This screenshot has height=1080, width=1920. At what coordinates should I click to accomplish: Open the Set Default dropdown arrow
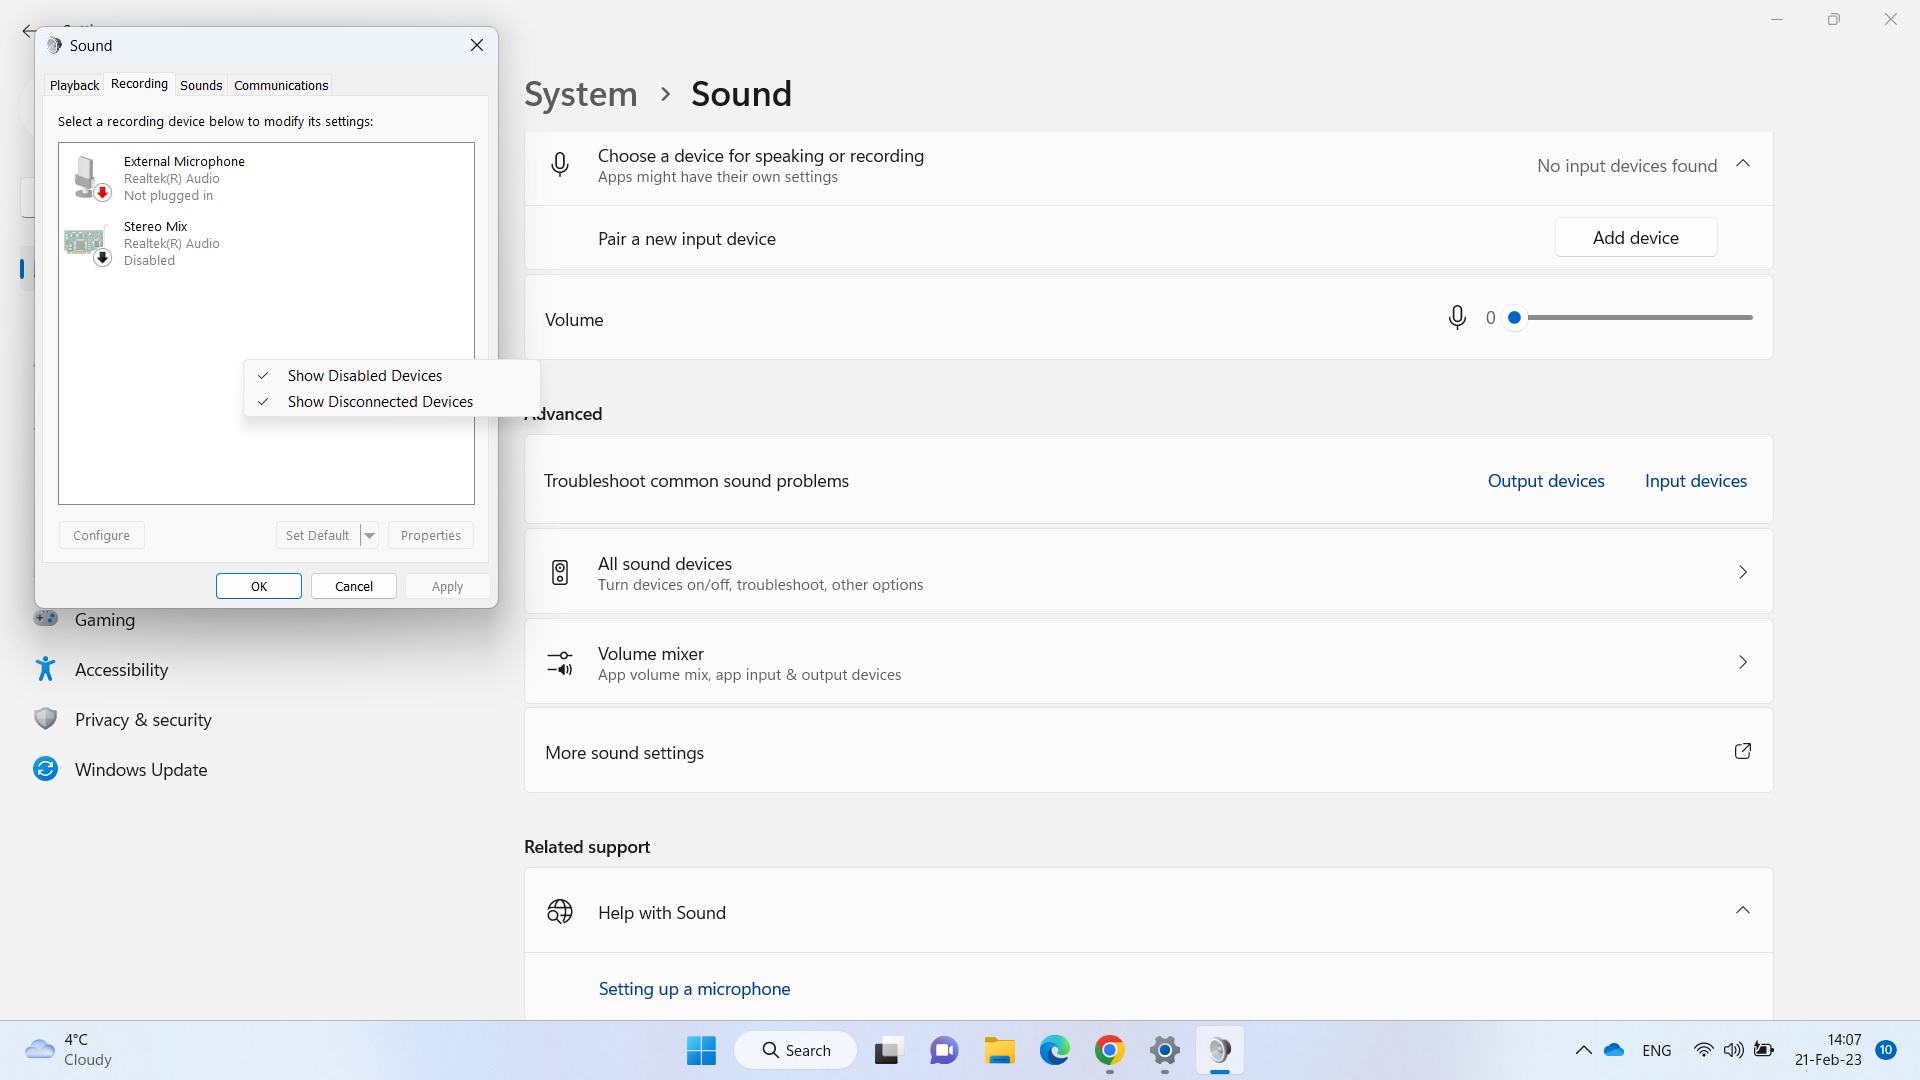pos(369,535)
